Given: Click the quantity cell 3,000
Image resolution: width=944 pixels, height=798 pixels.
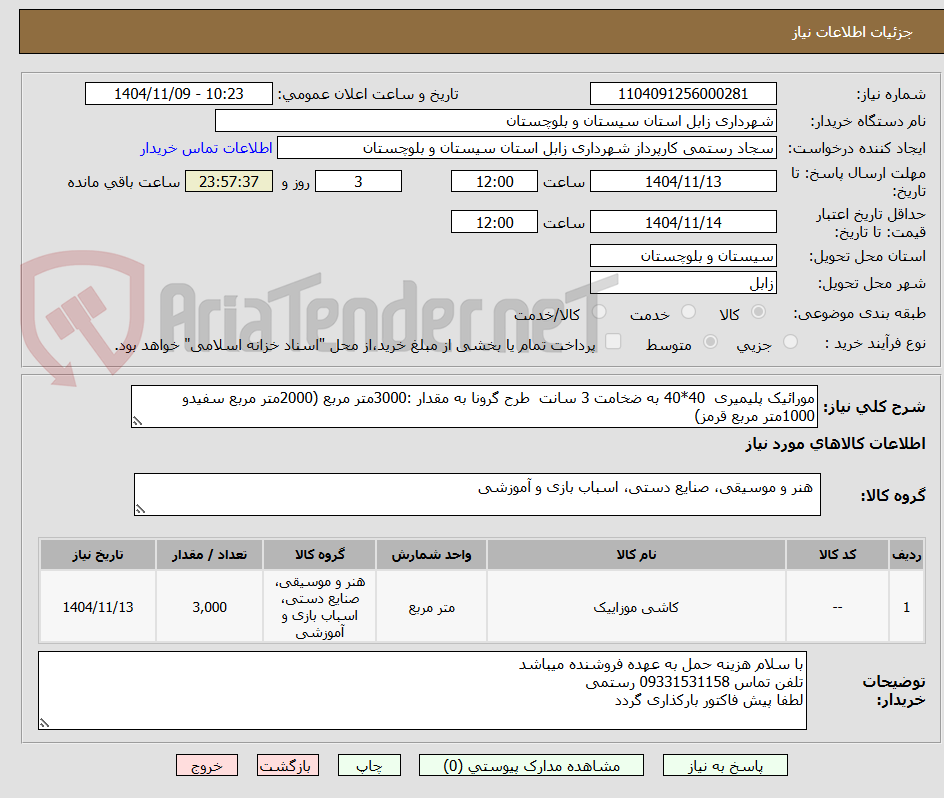Looking at the screenshot, I should click(210, 607).
